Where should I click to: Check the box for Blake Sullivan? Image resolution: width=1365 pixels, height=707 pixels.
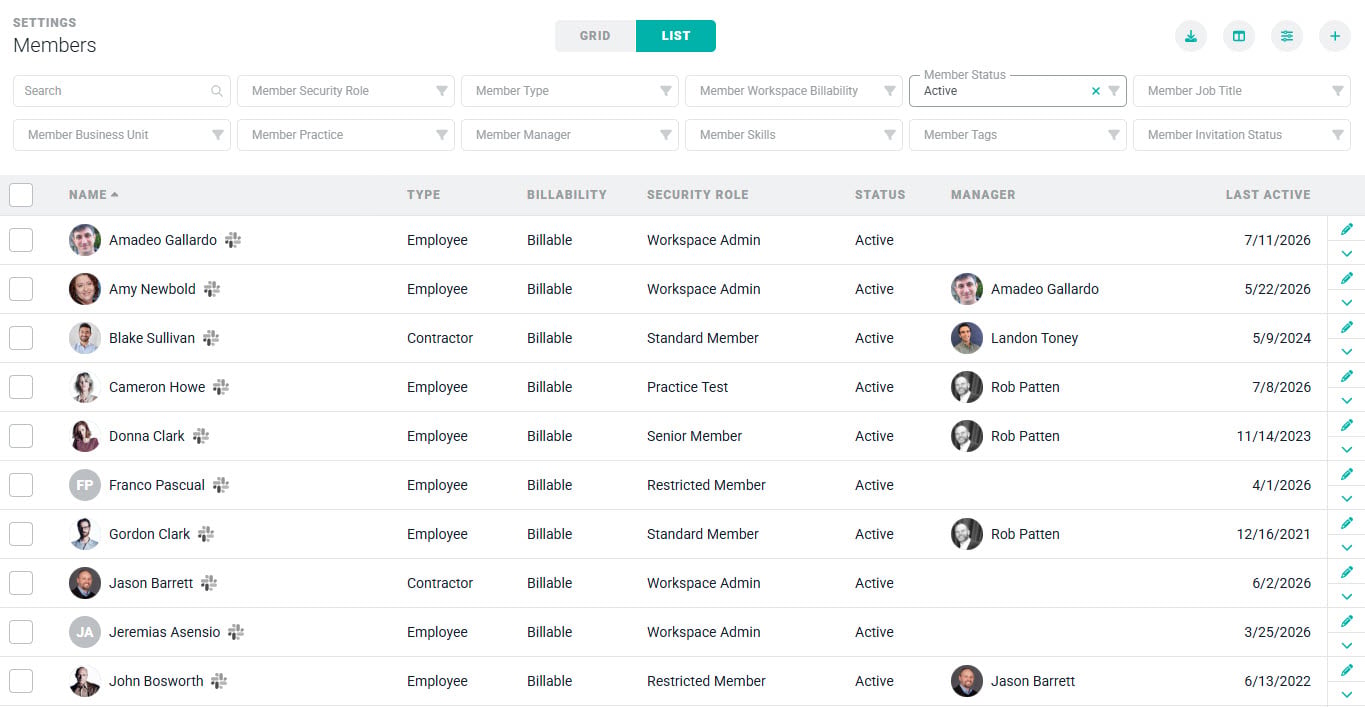(21, 338)
